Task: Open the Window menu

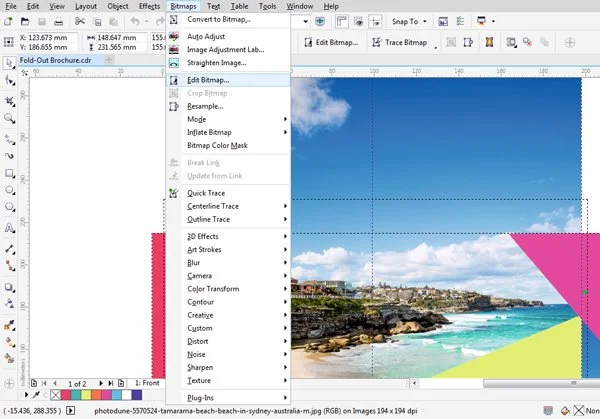Action: (x=300, y=7)
